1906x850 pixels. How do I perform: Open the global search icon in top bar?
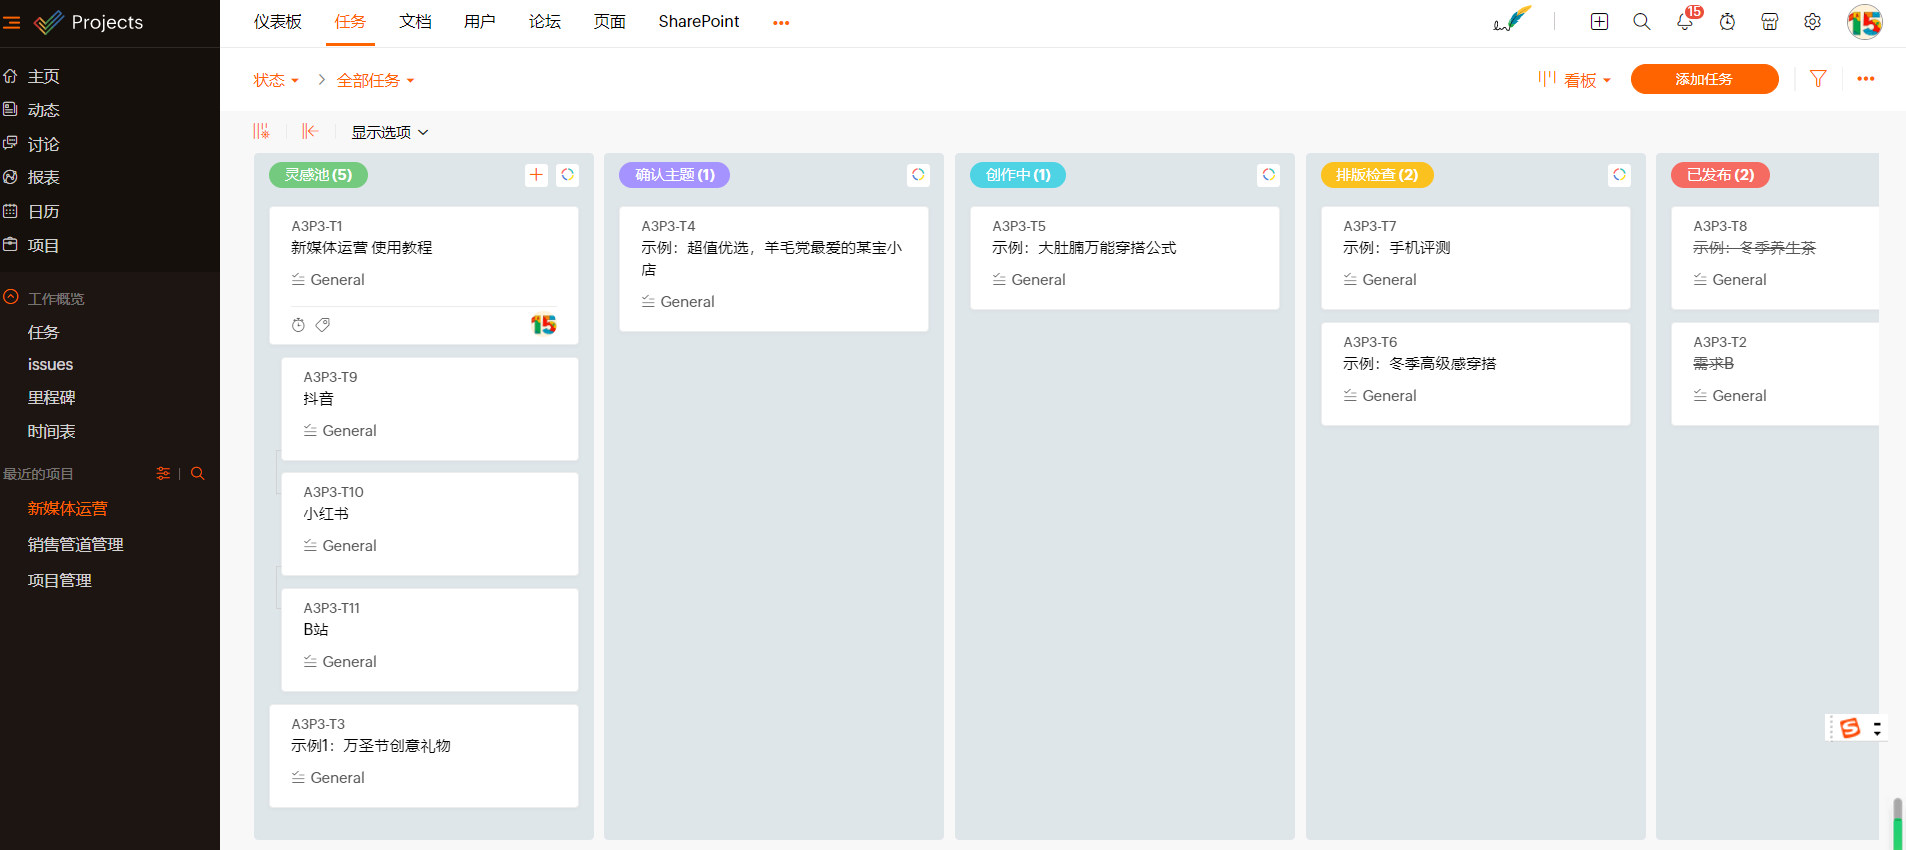click(1641, 22)
